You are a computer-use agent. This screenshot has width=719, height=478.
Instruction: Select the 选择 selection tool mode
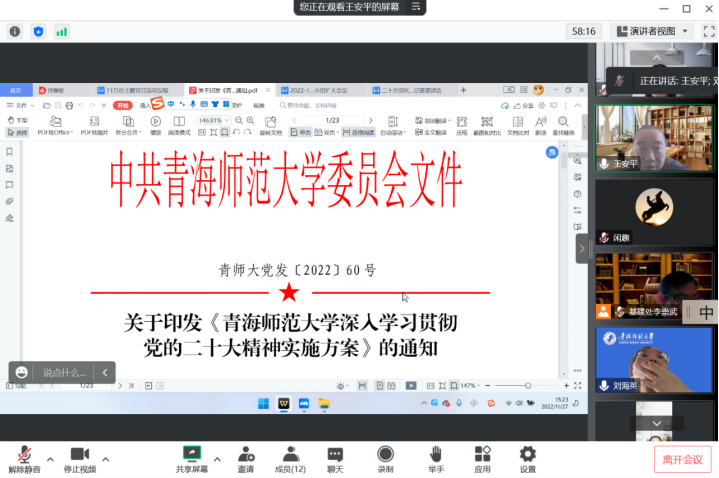click(17, 133)
